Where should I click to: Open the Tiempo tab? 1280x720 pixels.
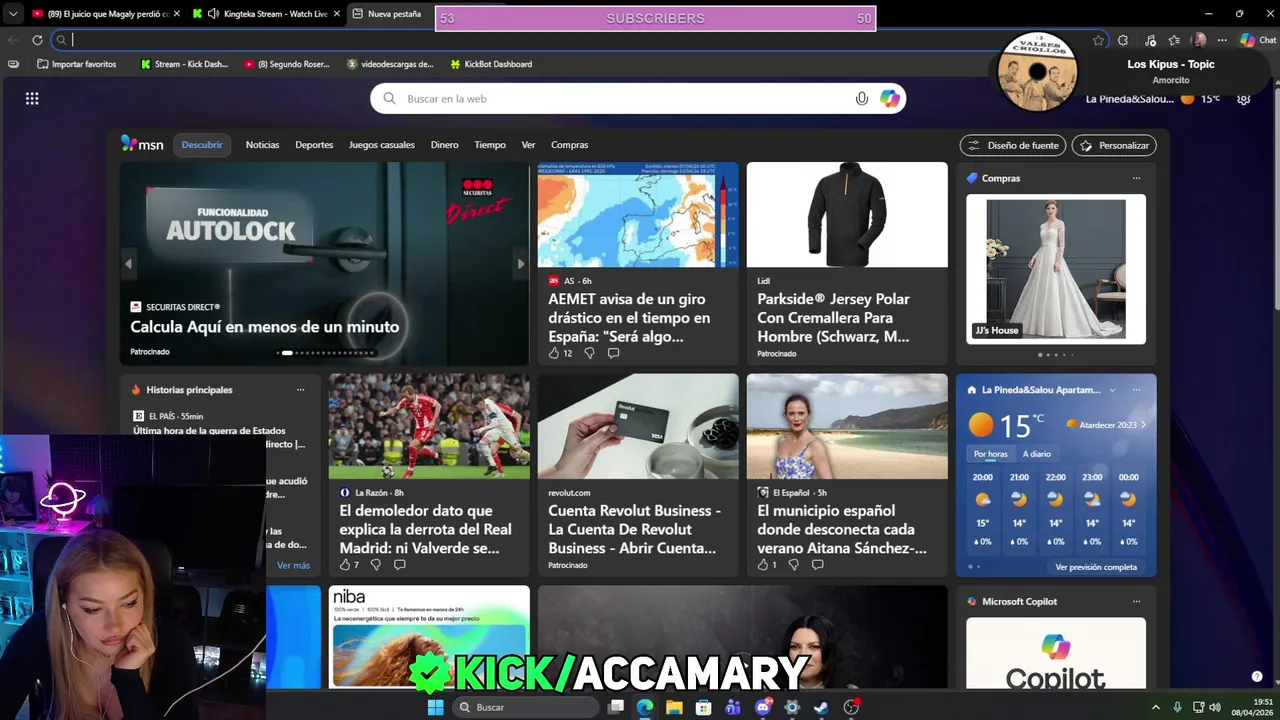click(x=490, y=145)
